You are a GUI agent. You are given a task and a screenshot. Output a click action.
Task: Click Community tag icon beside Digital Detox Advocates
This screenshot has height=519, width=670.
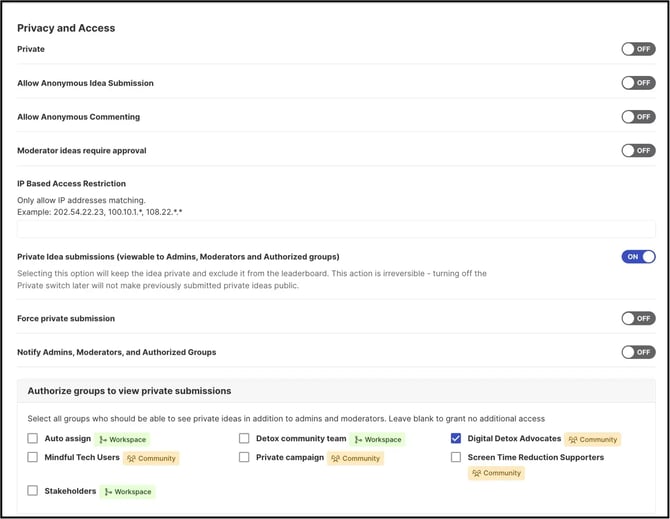click(573, 440)
